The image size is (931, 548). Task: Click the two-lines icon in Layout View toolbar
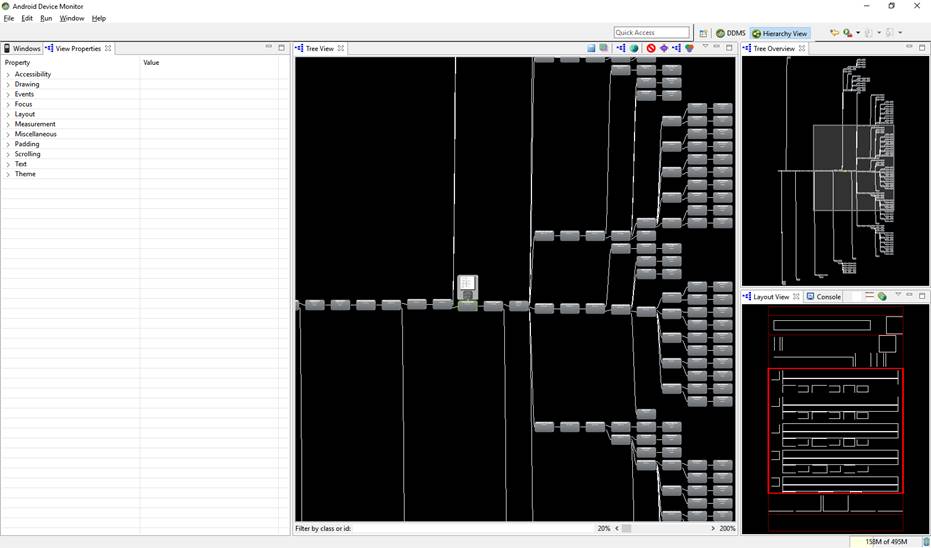click(869, 295)
